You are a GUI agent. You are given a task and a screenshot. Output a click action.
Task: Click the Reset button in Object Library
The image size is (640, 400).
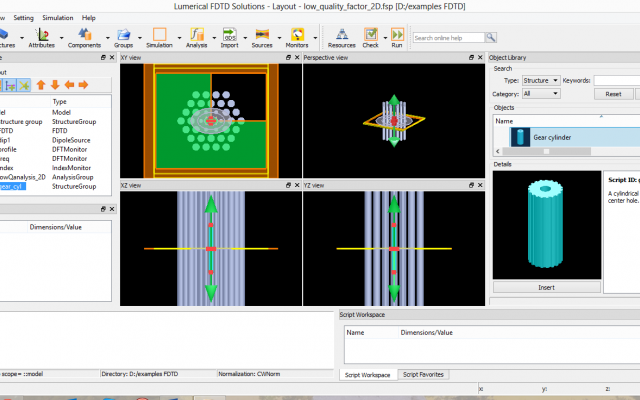pyautogui.click(x=613, y=94)
